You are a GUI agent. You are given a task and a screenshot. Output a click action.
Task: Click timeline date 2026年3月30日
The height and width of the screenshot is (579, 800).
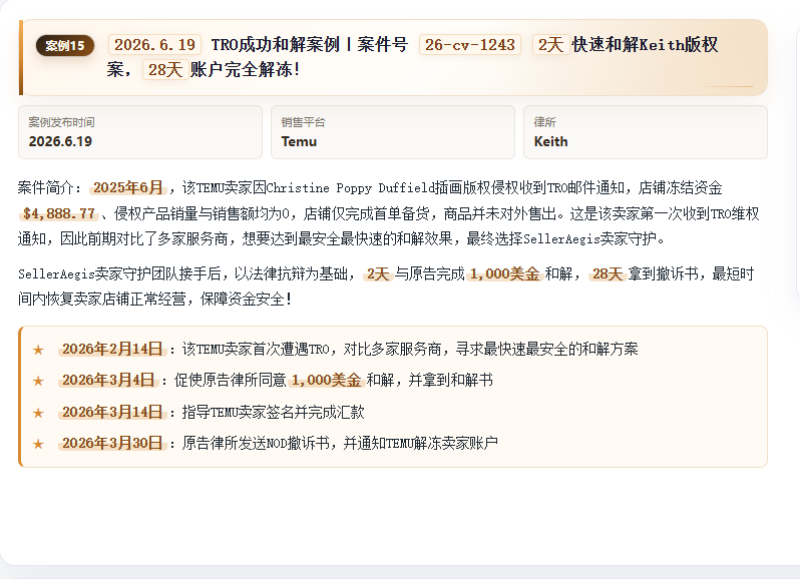click(x=112, y=443)
